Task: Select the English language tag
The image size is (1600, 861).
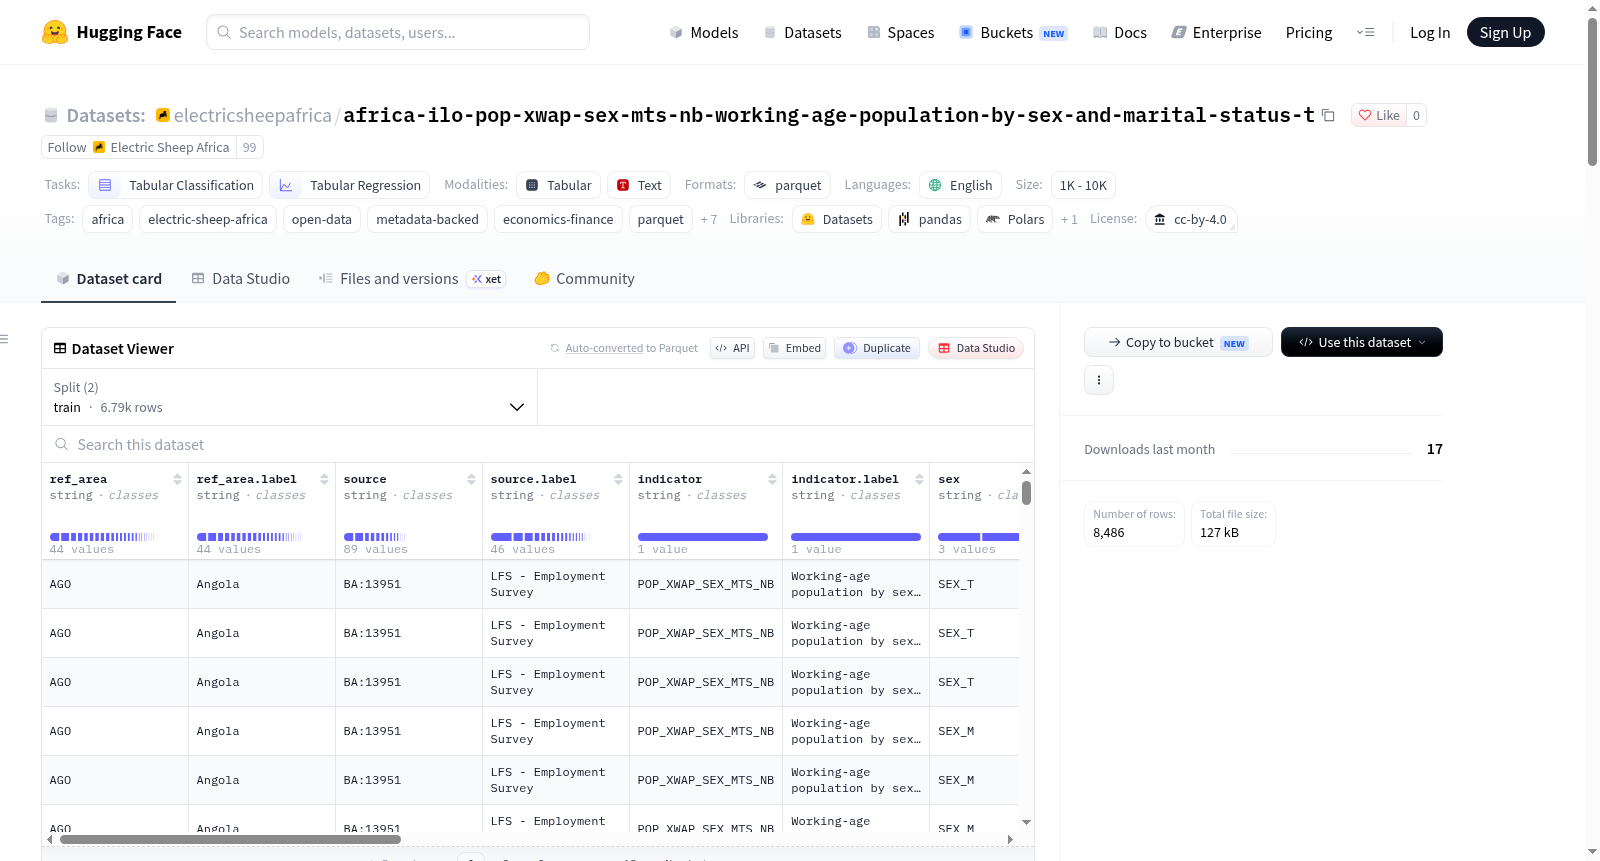Action: 960,185
